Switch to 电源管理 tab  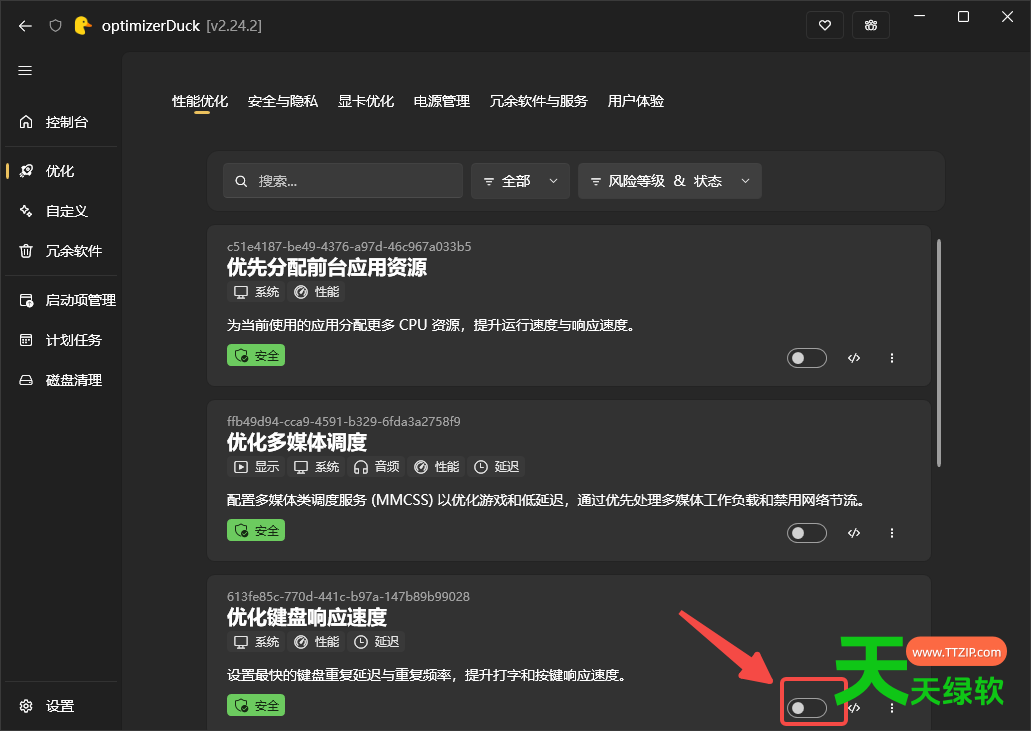click(x=442, y=101)
